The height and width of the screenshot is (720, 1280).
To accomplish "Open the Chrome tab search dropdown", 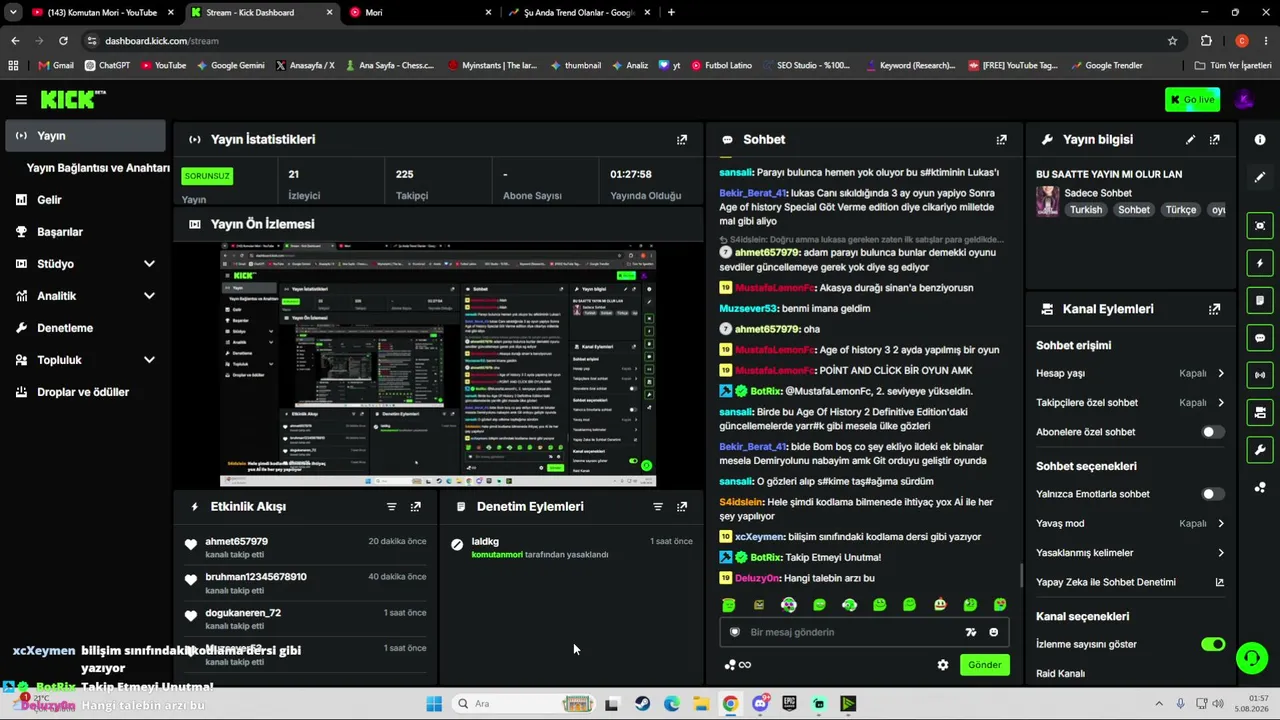I will pyautogui.click(x=13, y=12).
